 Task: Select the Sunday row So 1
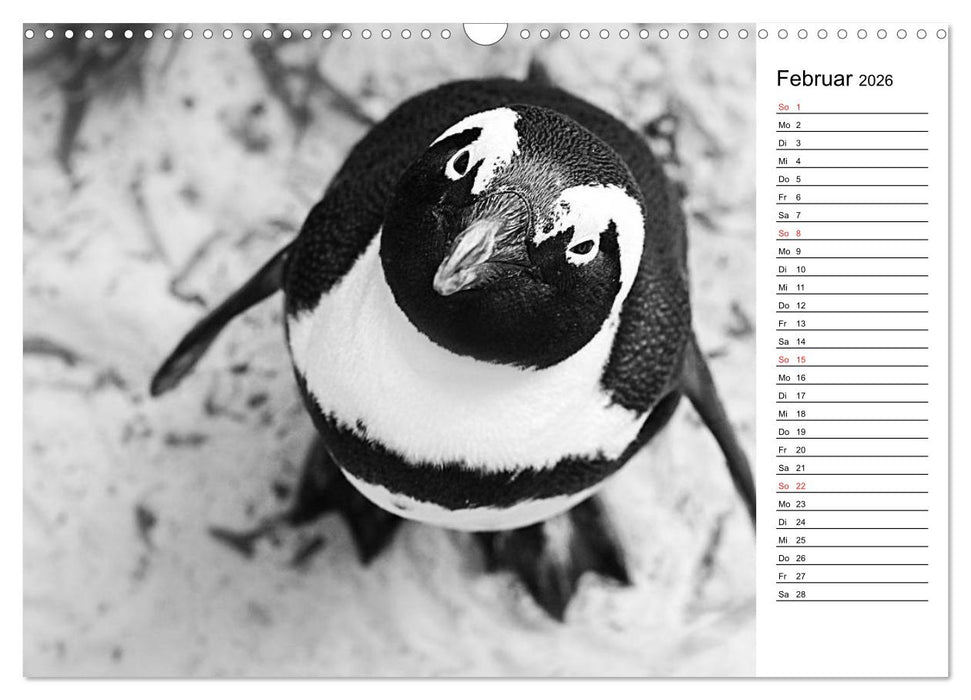(x=851, y=107)
